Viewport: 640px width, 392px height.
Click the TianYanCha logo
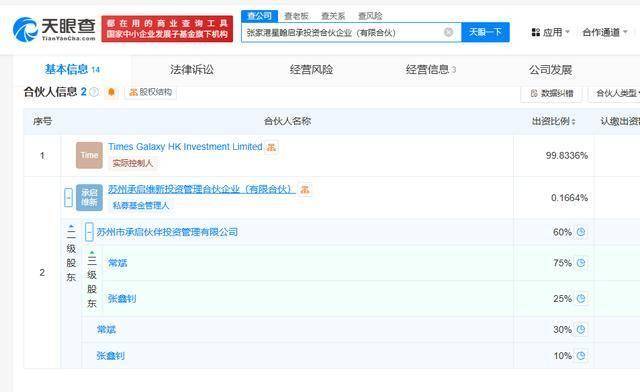54,29
